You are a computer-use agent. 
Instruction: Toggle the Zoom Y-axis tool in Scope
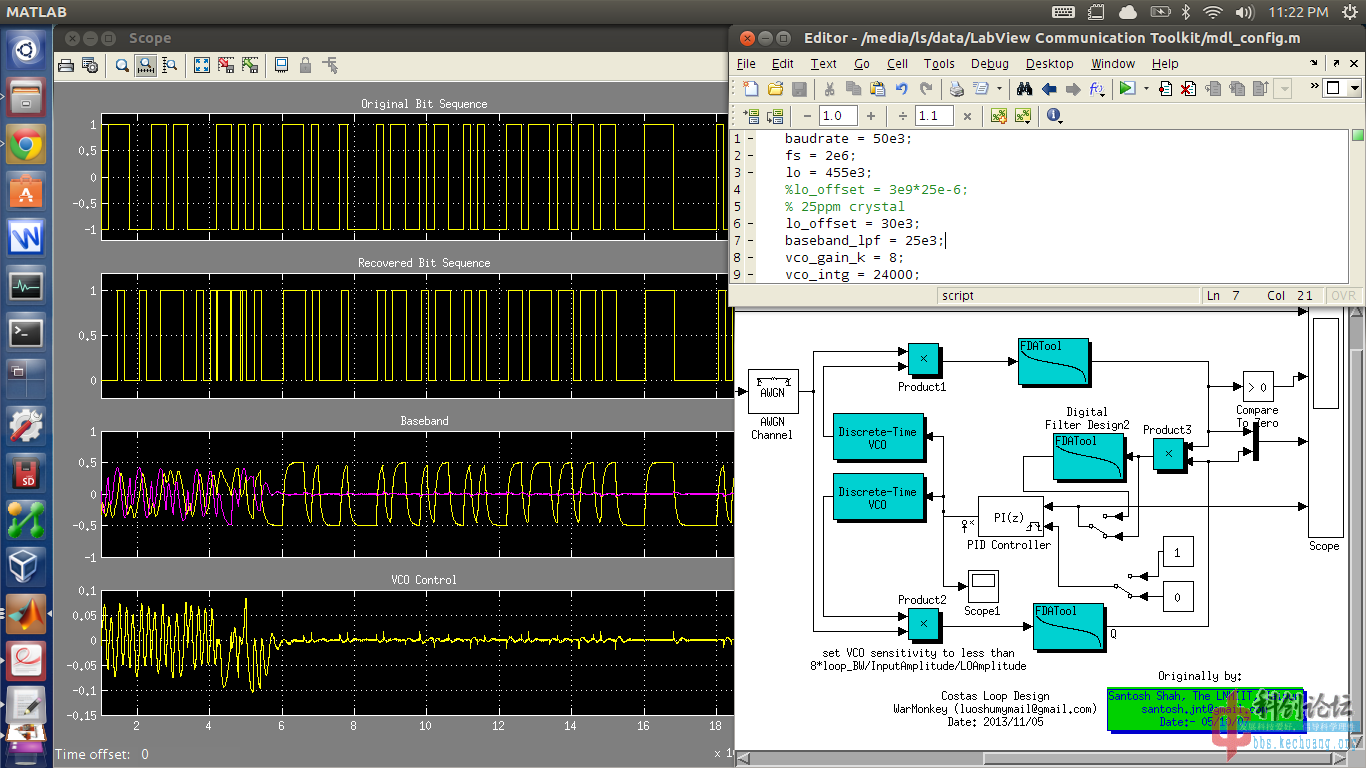tap(170, 65)
